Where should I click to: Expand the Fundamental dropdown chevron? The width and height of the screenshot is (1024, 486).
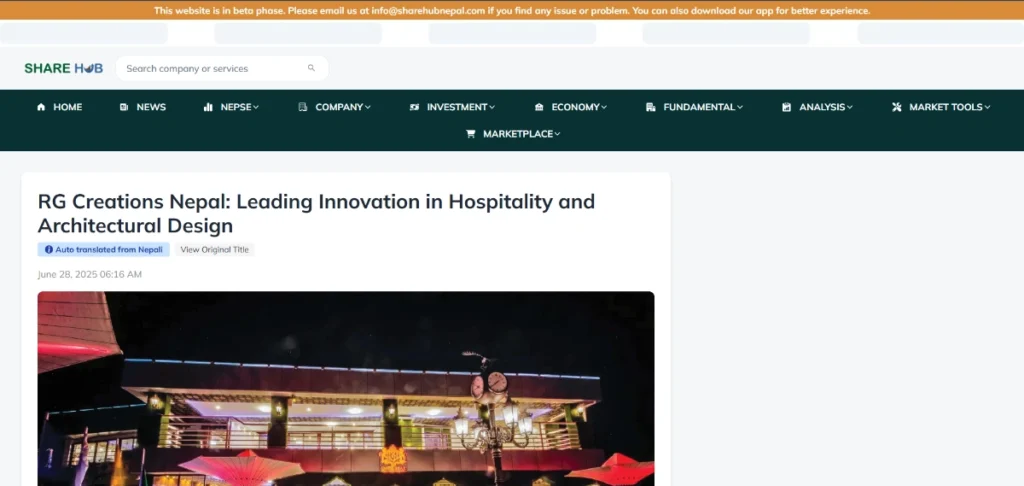pyautogui.click(x=740, y=107)
